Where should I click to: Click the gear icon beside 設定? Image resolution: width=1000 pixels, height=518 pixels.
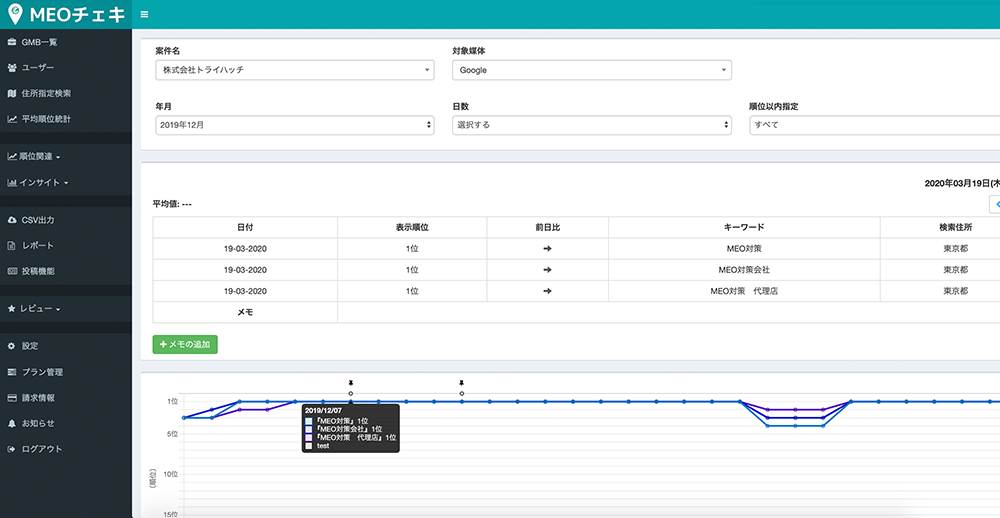[11, 346]
